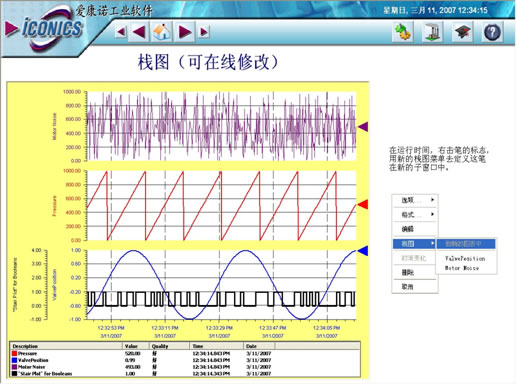Select the bottom cancel entry in context menu
The height and width of the screenshot is (384, 516).
(x=415, y=287)
